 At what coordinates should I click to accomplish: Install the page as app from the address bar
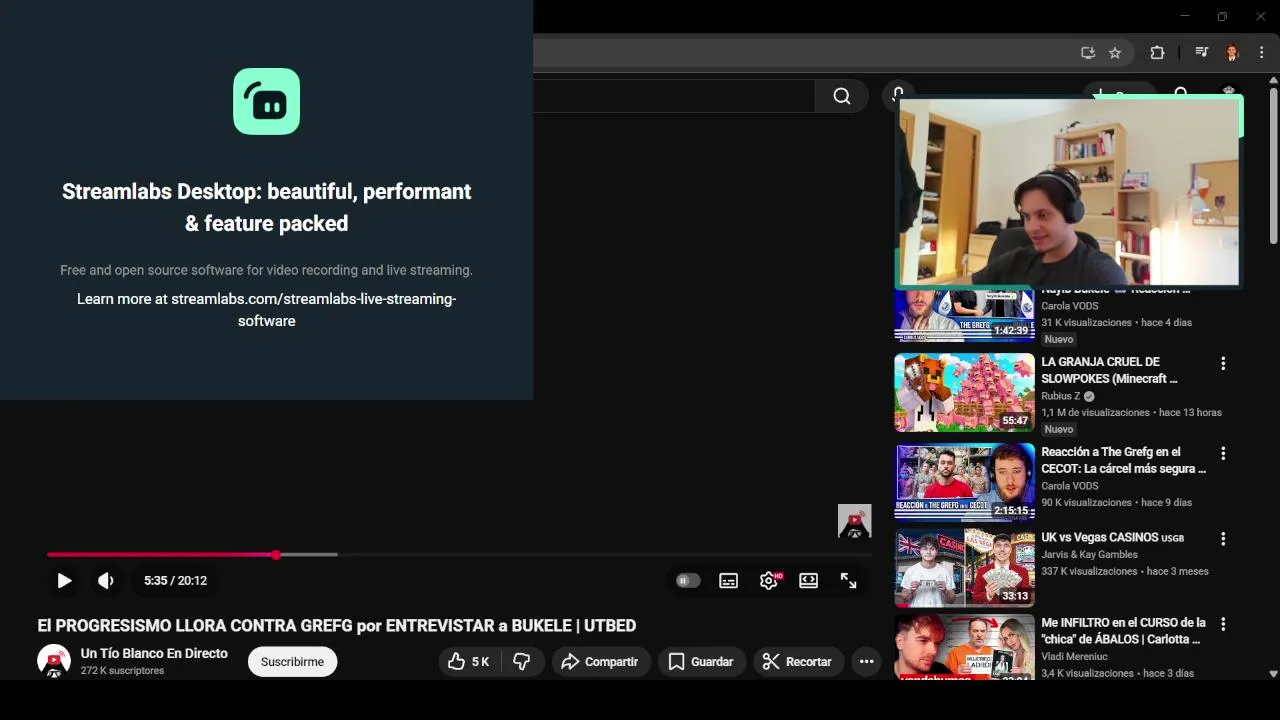point(1088,53)
